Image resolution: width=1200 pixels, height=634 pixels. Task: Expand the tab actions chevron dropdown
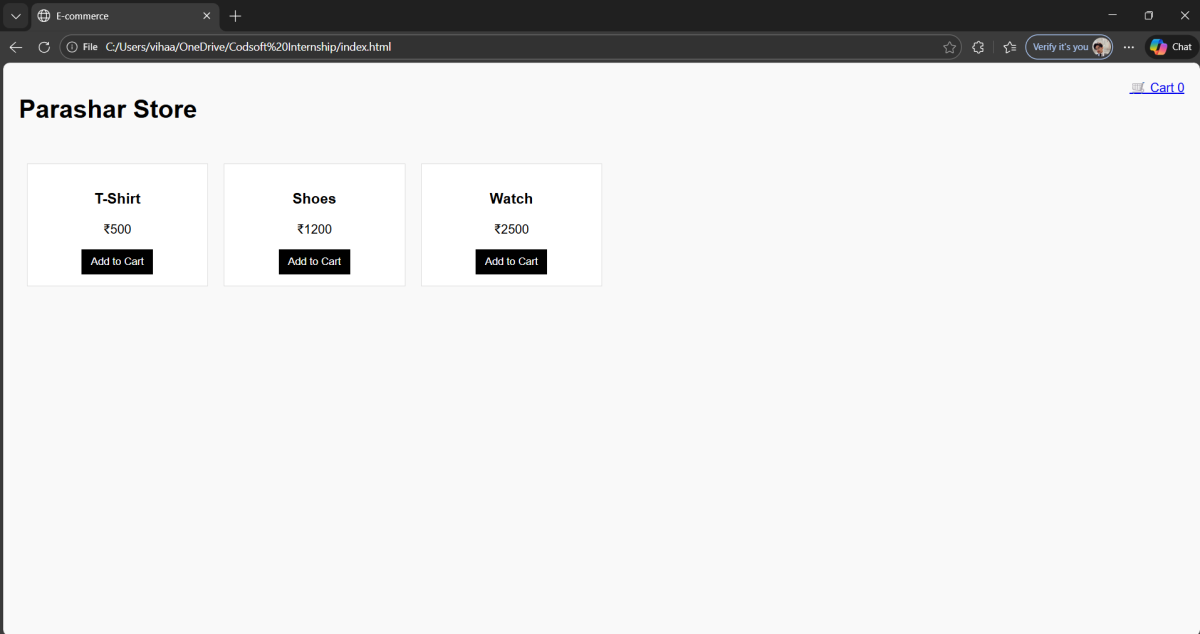pyautogui.click(x=15, y=16)
